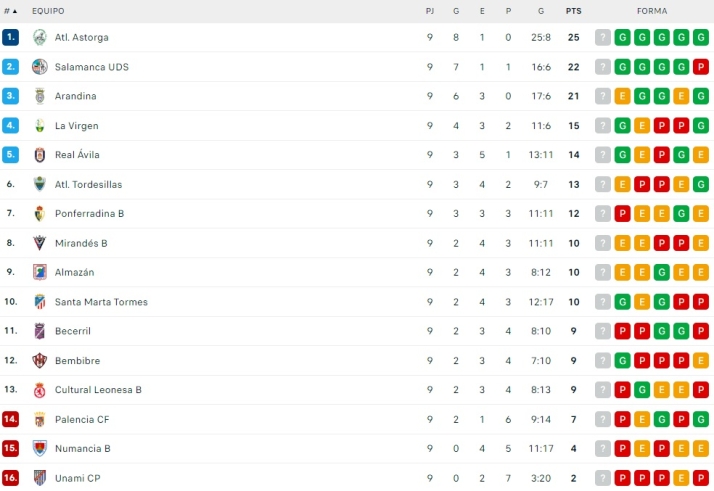Click the Real Ávila club badge
This screenshot has height=491, width=714.
(40, 155)
